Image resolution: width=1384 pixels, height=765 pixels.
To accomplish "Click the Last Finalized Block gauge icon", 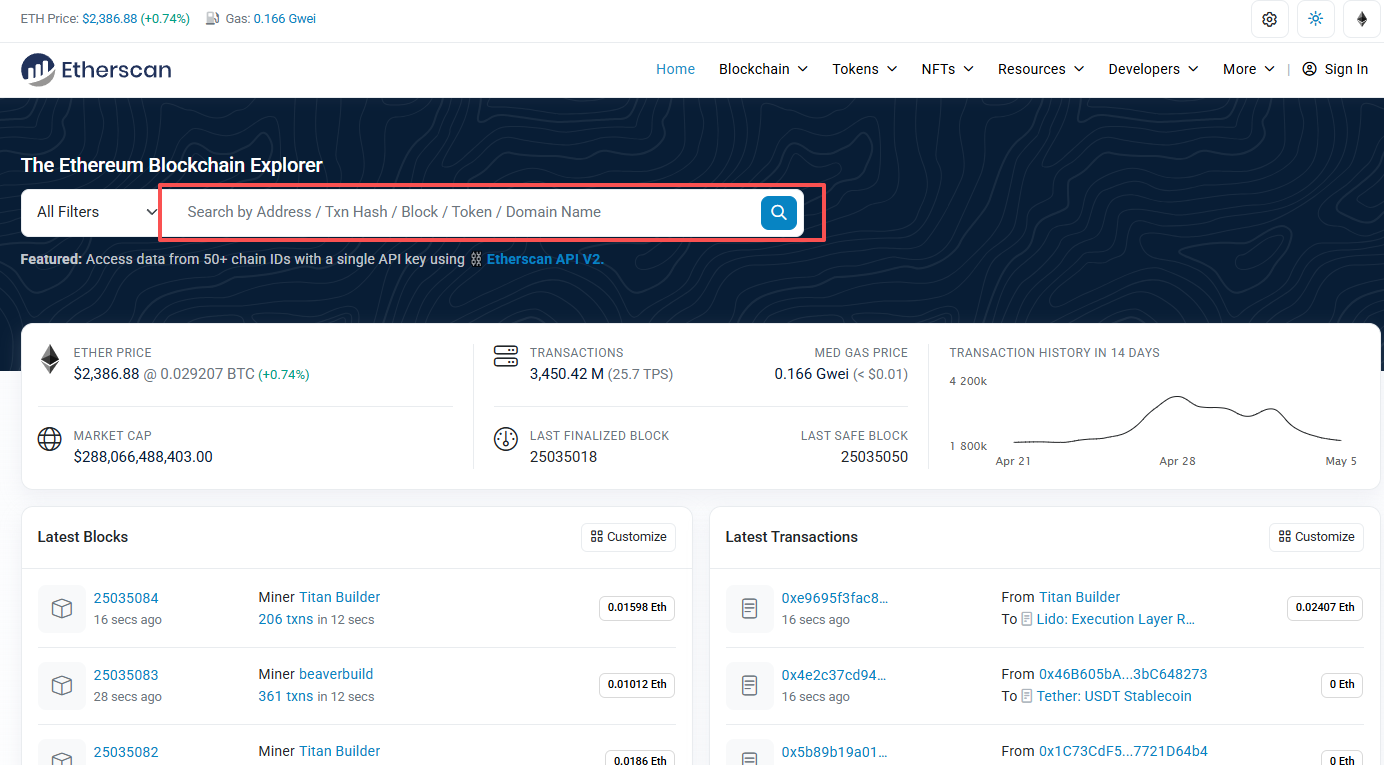I will tap(506, 439).
